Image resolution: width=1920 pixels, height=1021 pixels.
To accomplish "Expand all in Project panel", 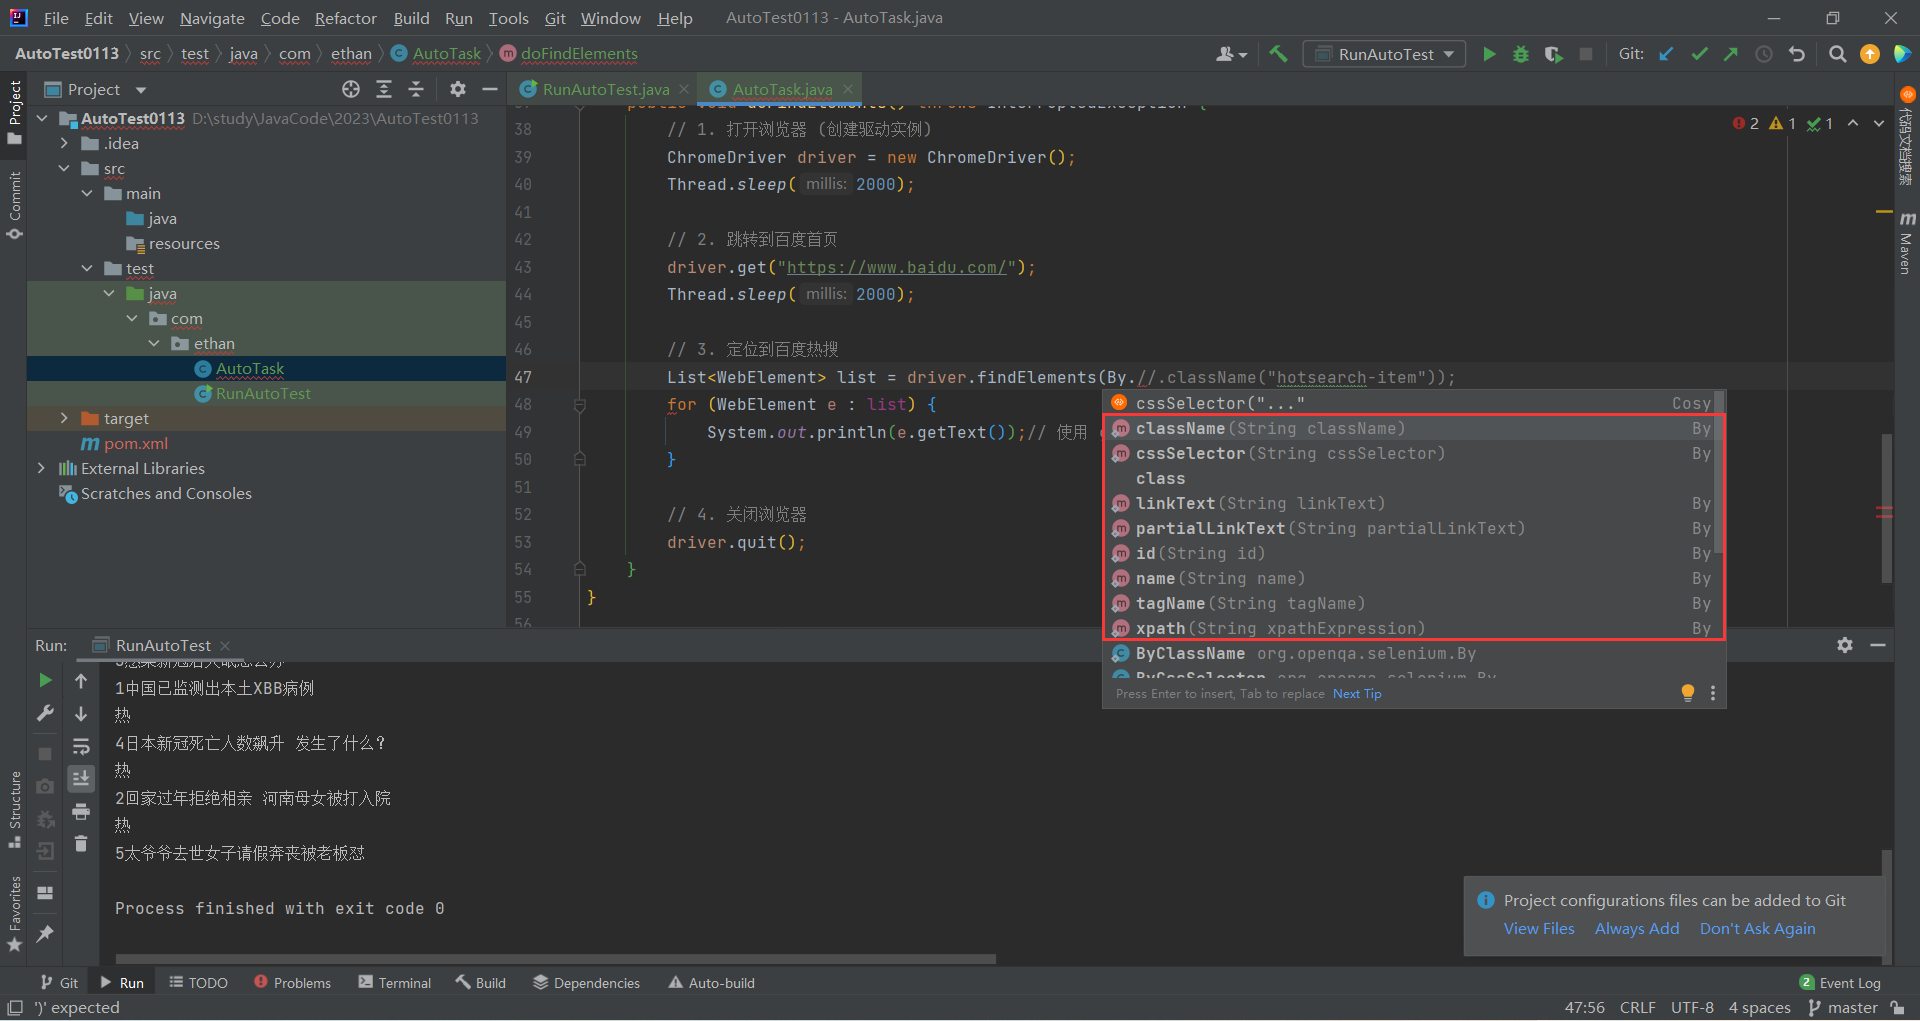I will pyautogui.click(x=384, y=89).
